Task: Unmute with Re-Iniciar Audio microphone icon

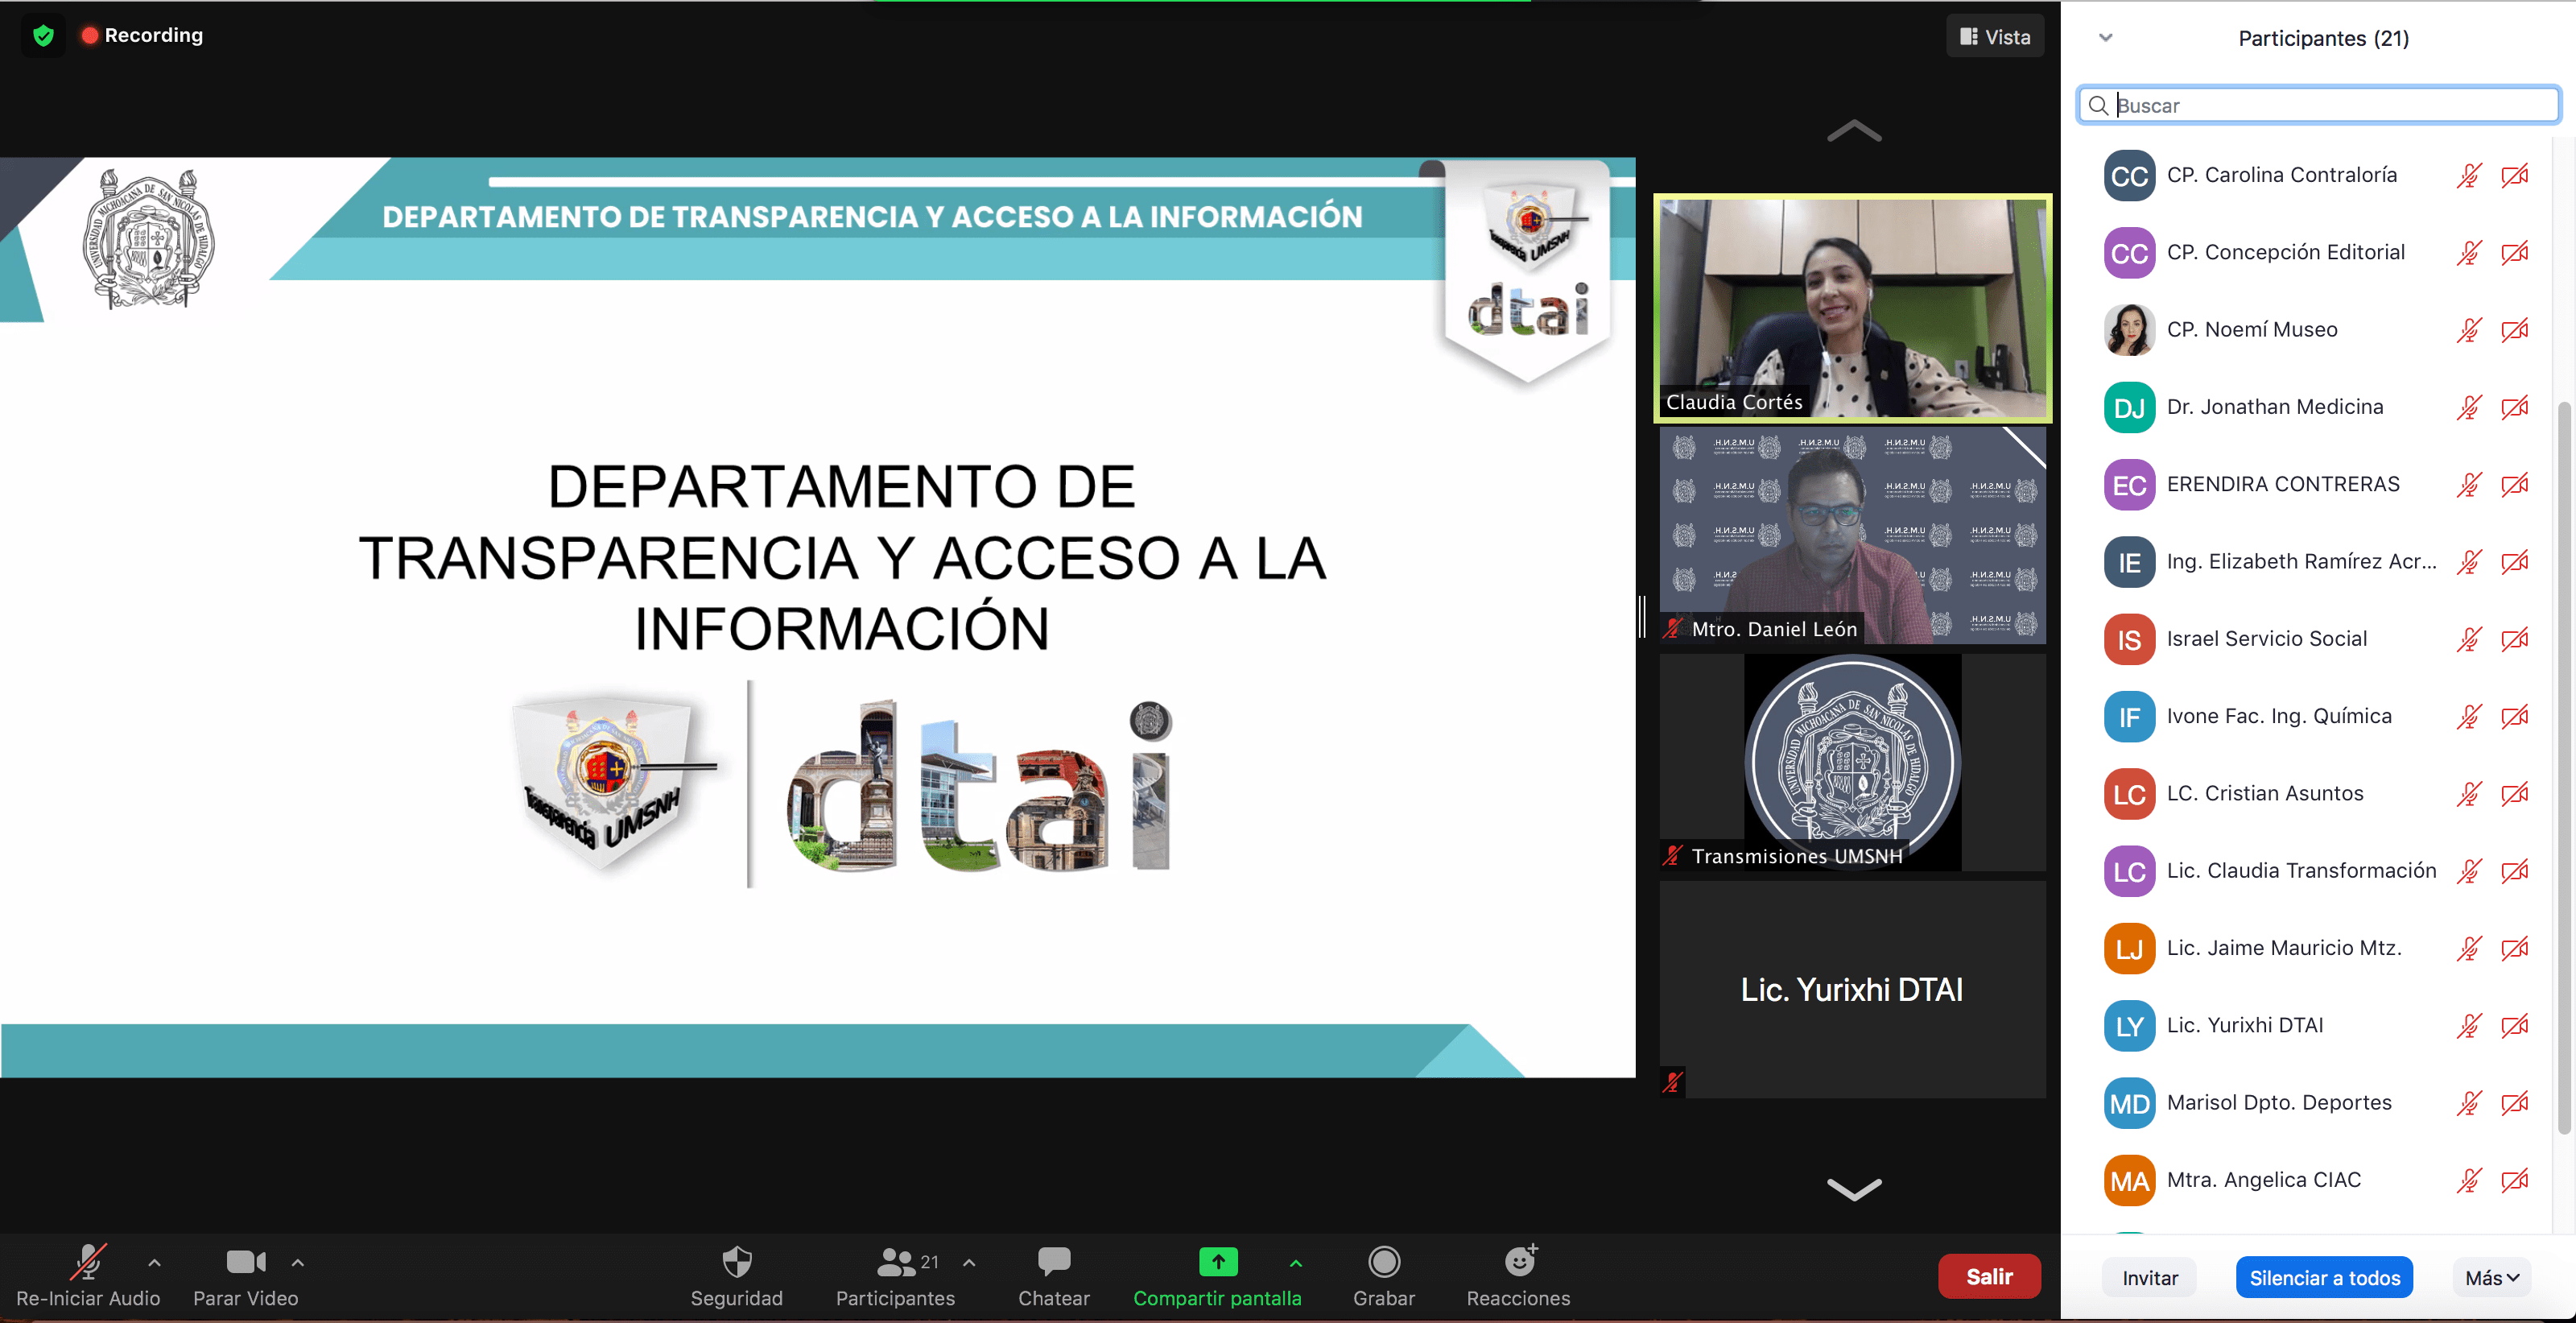Action: click(x=88, y=1261)
